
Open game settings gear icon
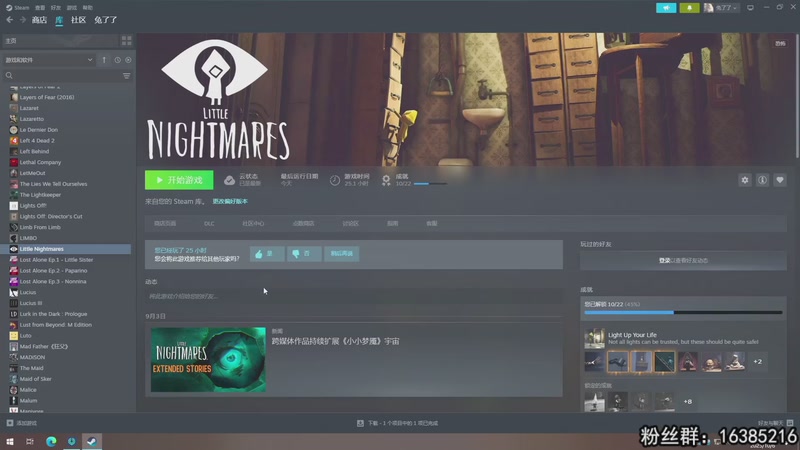[745, 180]
